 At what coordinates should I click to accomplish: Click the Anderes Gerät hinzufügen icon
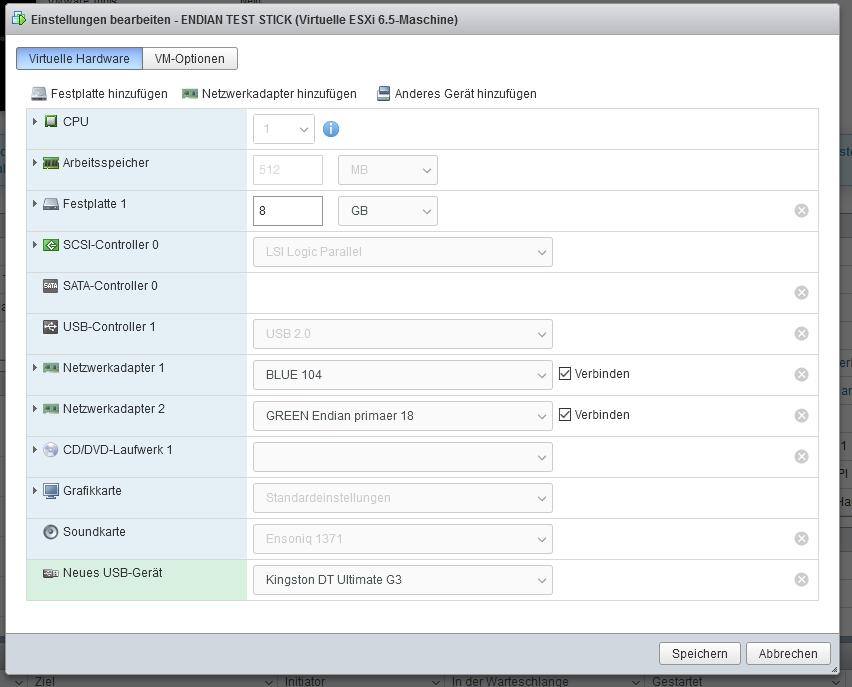[x=383, y=94]
